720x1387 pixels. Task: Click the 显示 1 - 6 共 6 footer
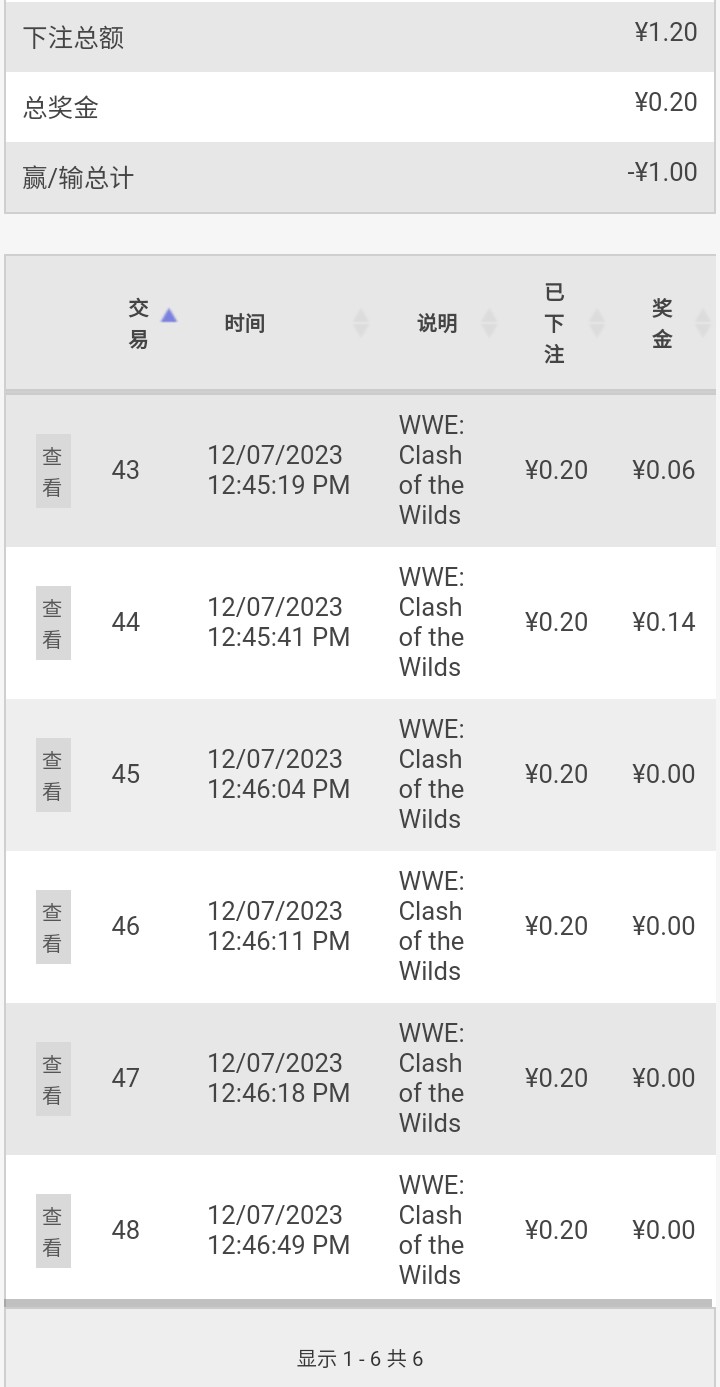click(x=360, y=1358)
